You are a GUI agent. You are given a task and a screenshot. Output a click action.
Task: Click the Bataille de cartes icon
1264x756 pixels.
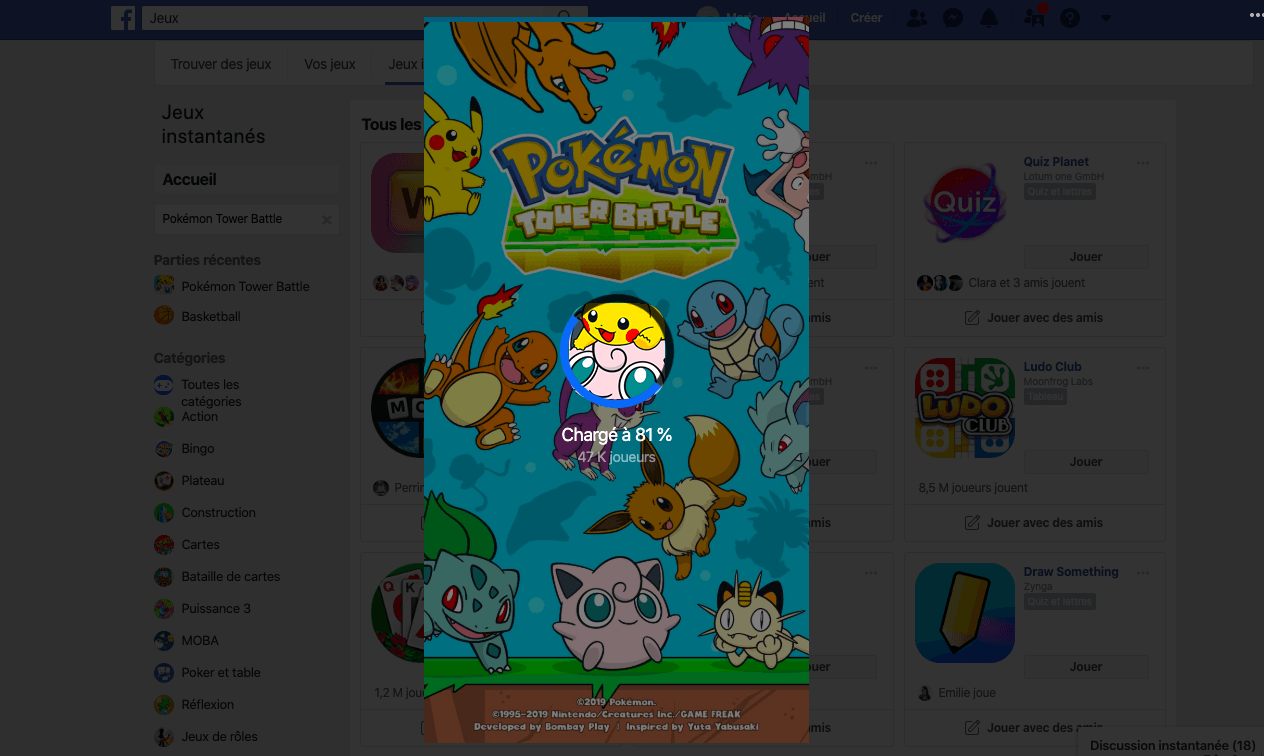(164, 577)
